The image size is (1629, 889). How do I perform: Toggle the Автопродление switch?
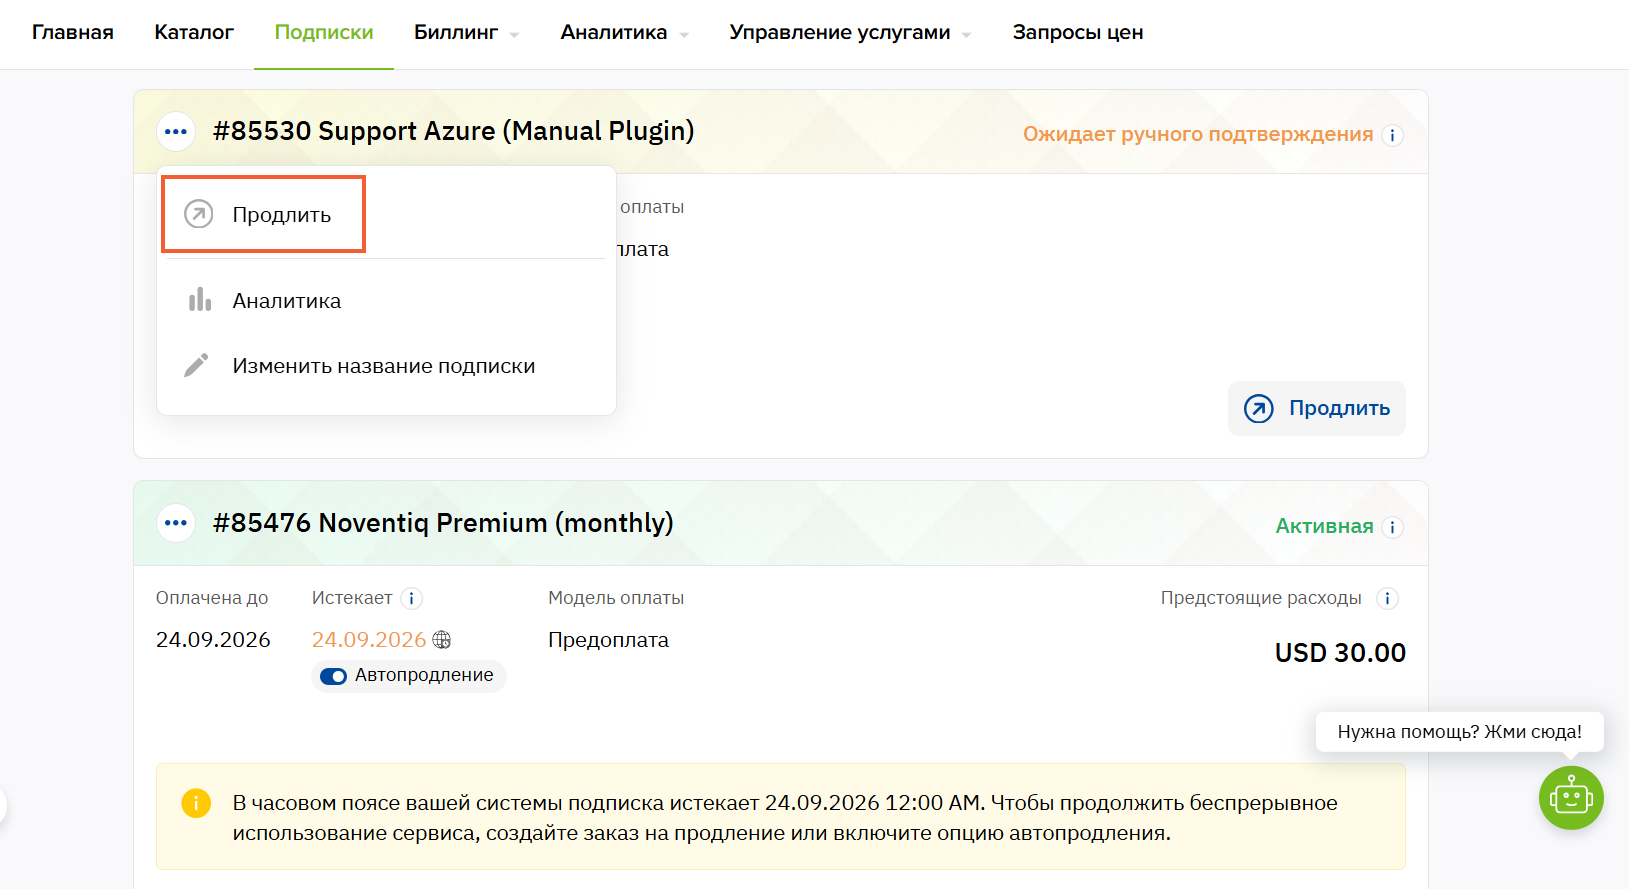coord(333,676)
